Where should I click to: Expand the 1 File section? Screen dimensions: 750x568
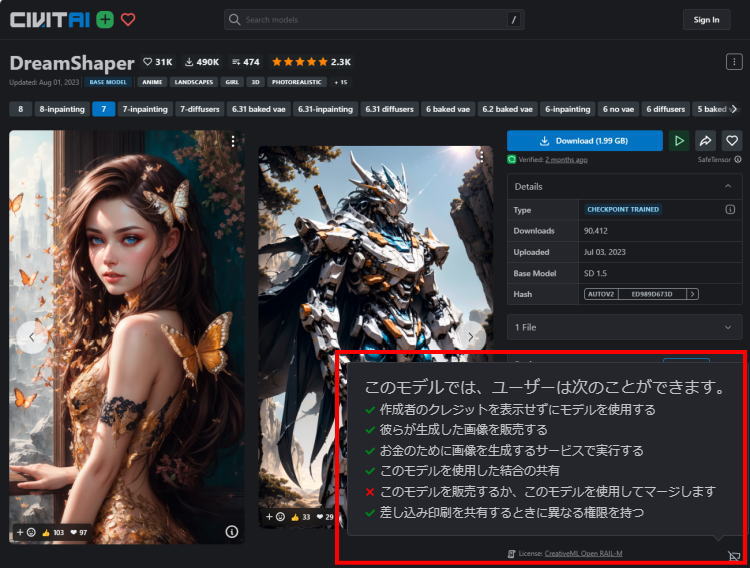624,327
